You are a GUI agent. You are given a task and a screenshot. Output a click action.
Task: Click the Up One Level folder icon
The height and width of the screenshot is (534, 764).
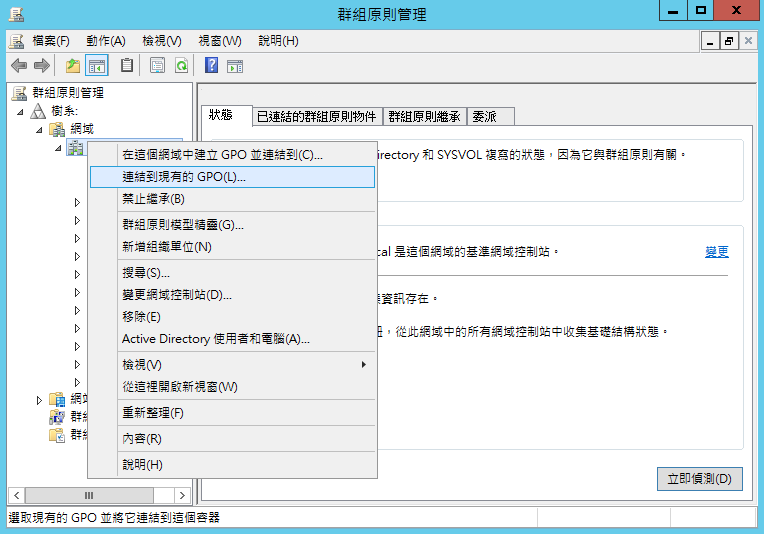click(72, 65)
